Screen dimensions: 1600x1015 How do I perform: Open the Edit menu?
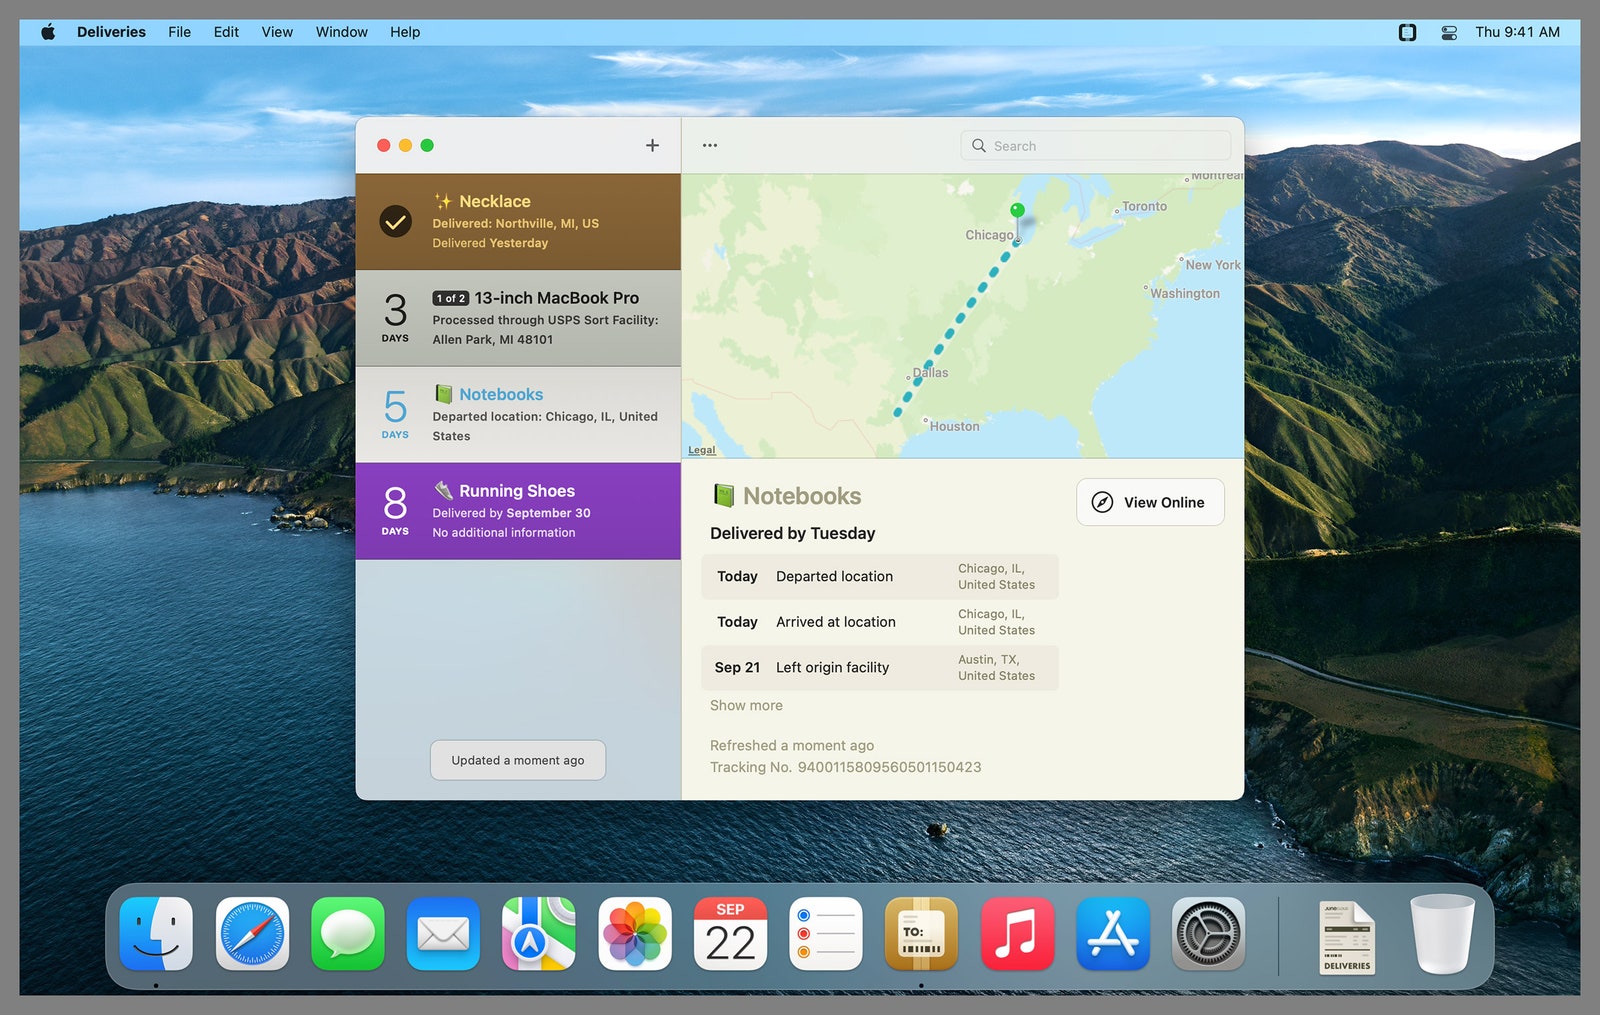pyautogui.click(x=226, y=32)
